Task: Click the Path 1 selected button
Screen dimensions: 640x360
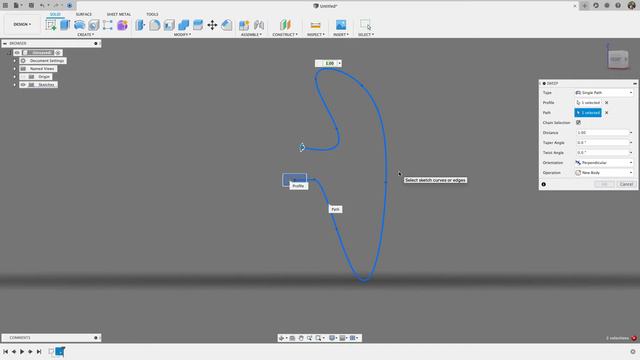Action: pyautogui.click(x=588, y=113)
